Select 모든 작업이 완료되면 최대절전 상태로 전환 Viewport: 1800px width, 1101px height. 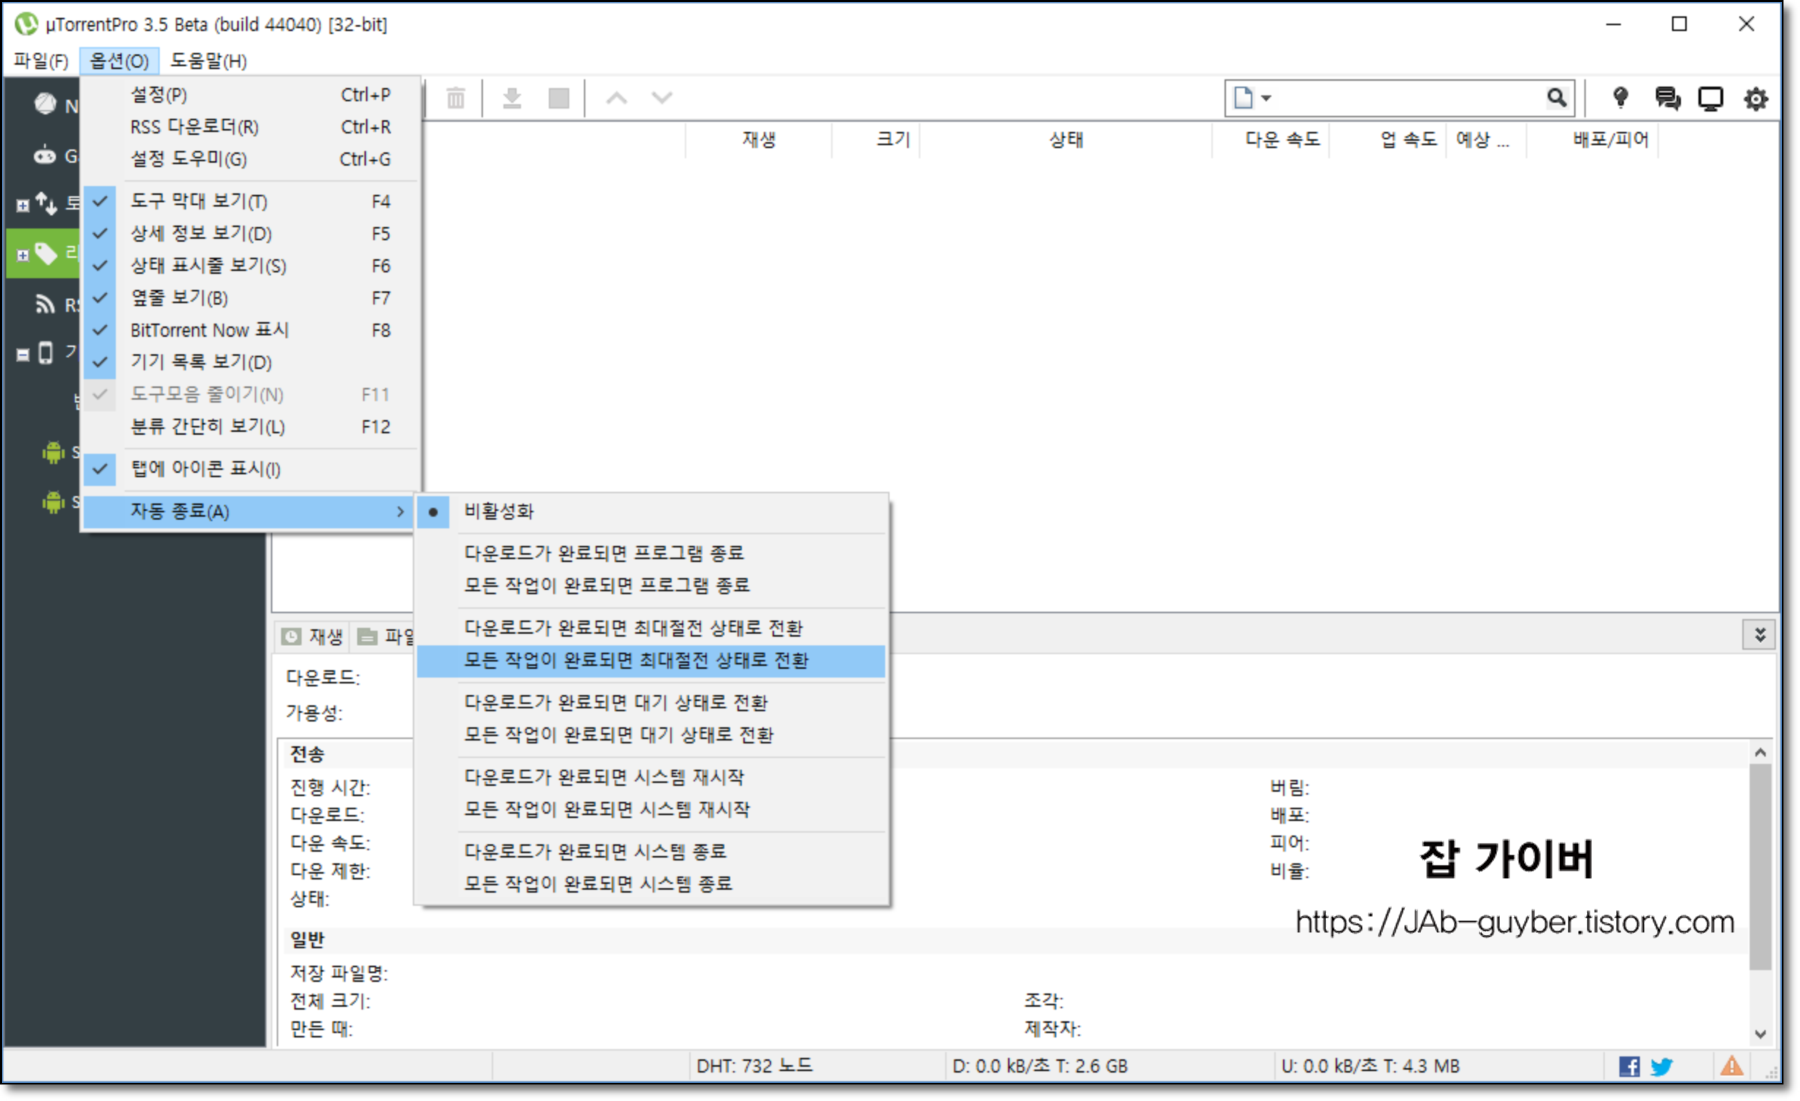(x=652, y=660)
